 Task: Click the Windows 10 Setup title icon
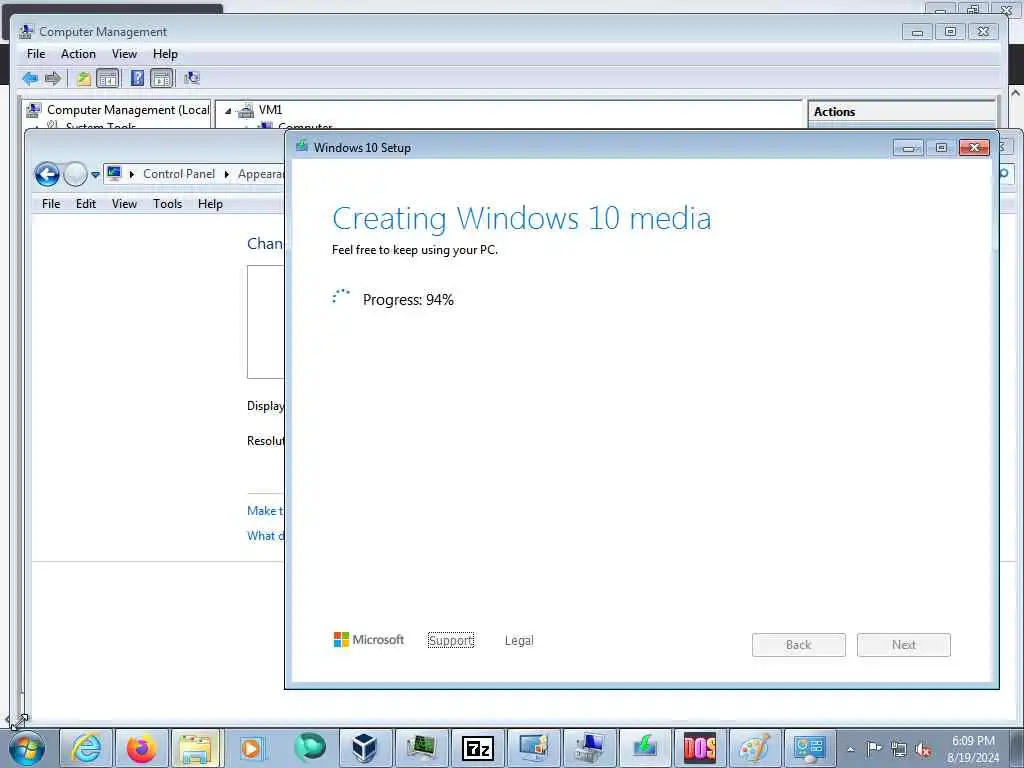(x=302, y=146)
